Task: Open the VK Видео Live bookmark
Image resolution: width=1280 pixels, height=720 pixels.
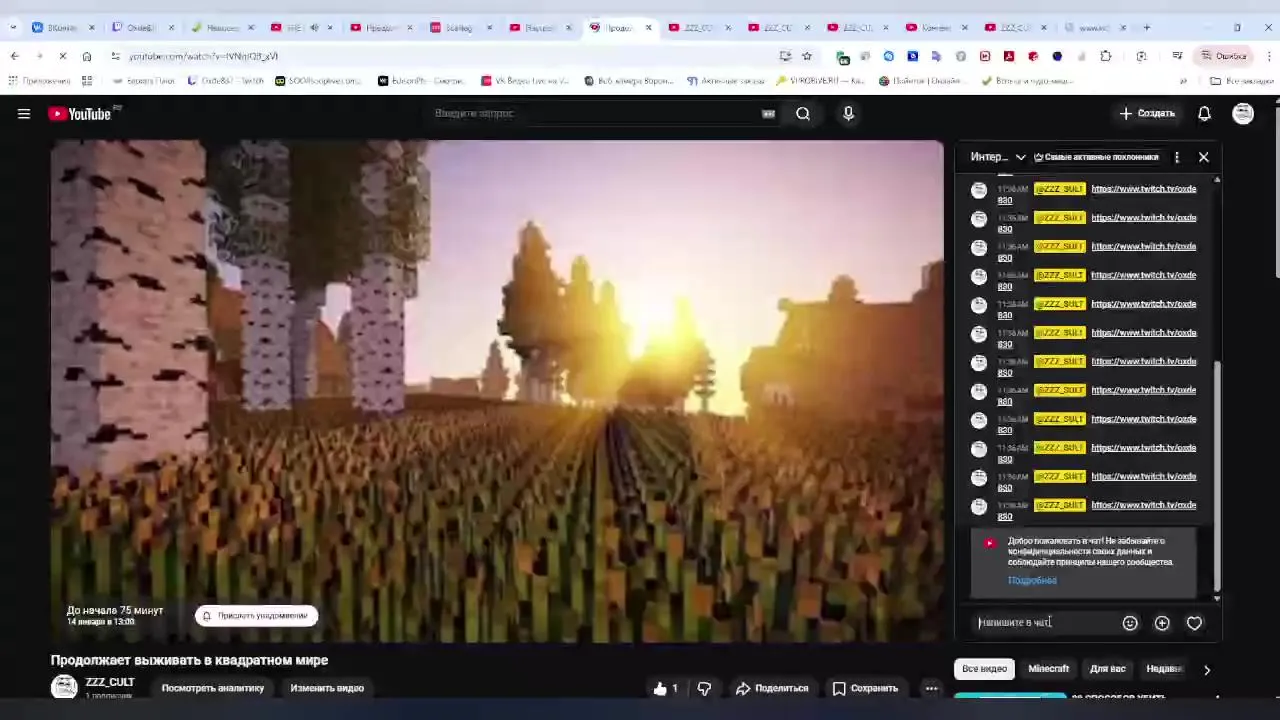Action: click(x=525, y=81)
